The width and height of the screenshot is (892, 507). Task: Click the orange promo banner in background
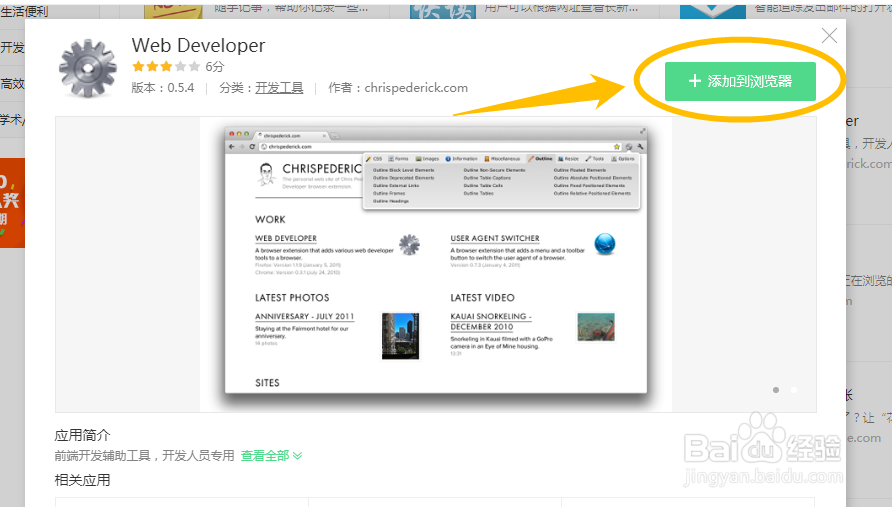(13, 203)
